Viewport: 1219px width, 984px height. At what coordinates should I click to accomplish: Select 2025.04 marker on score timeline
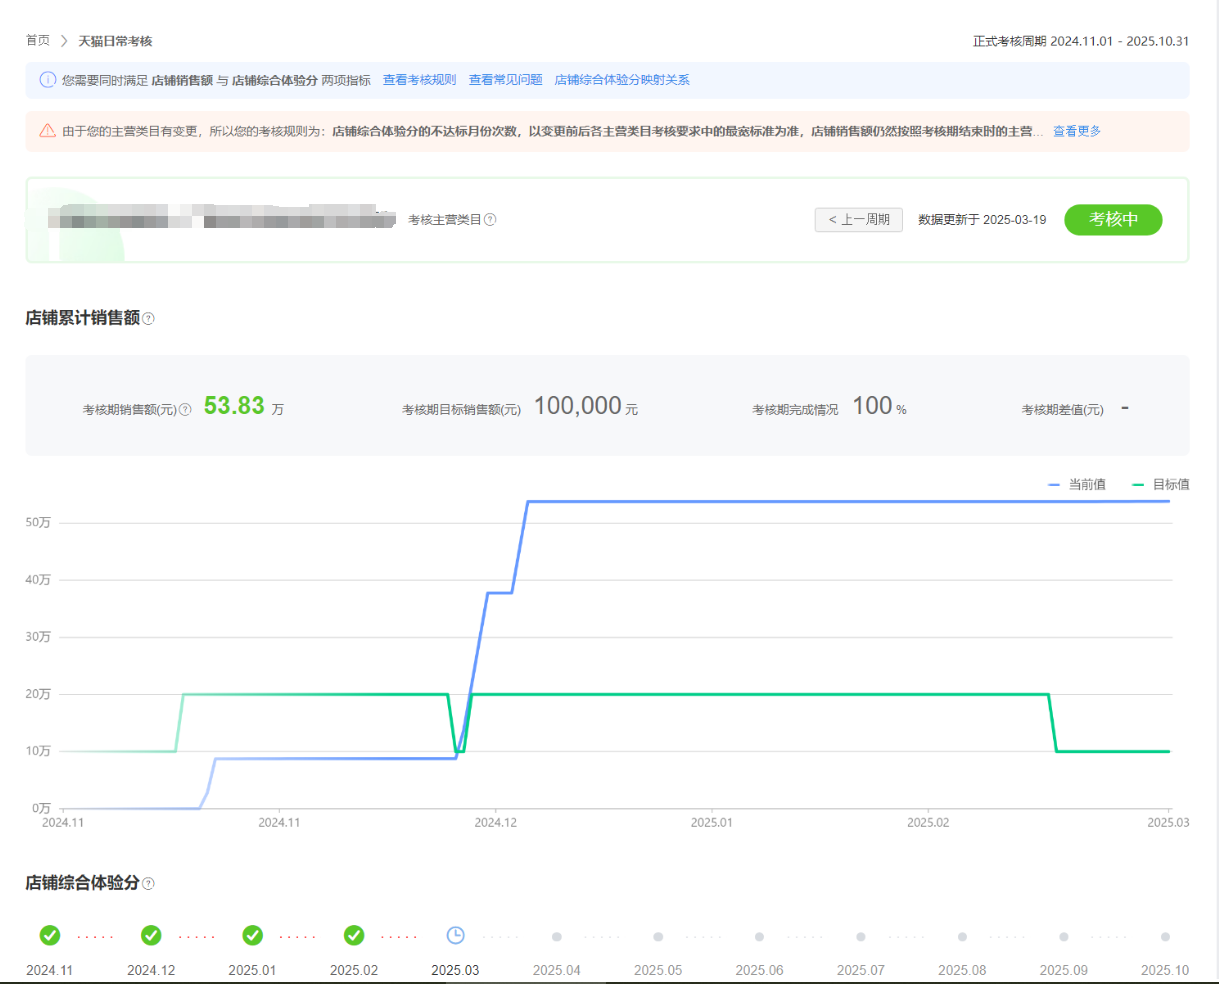pyautogui.click(x=557, y=937)
